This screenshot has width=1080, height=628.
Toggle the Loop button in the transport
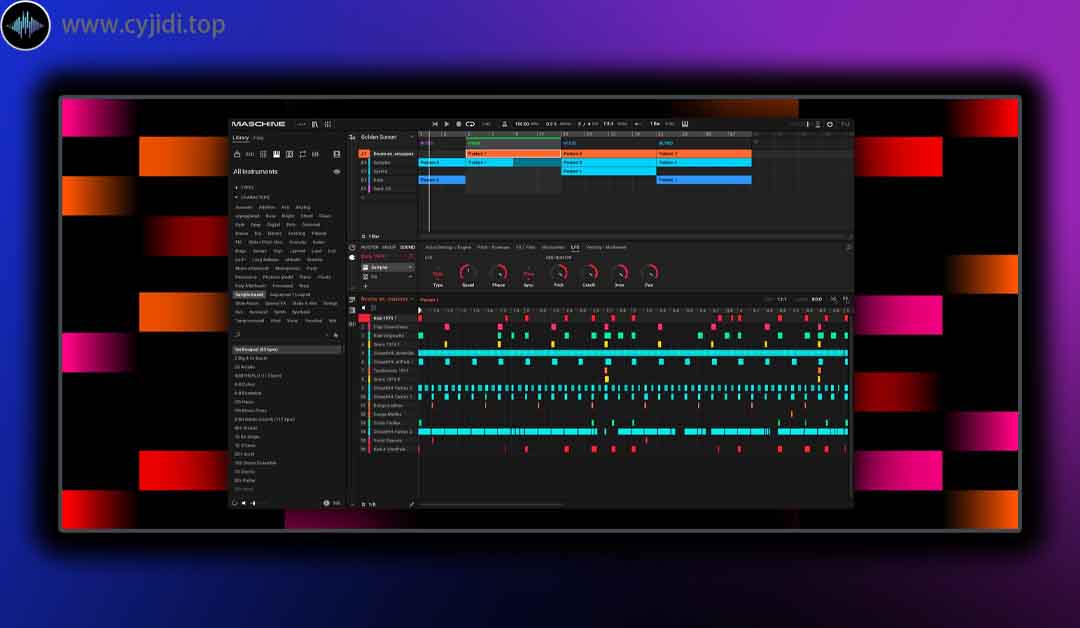[x=470, y=124]
